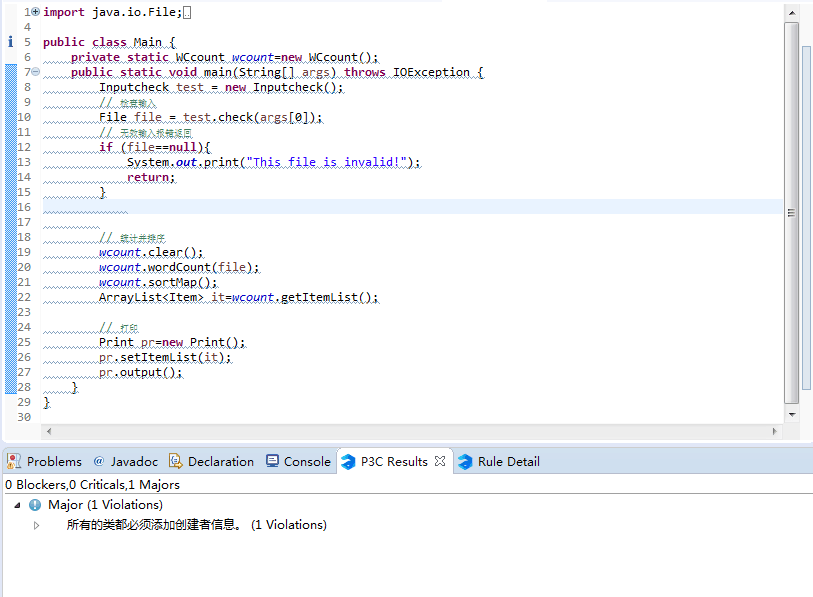Click the editor's vertical scroll down arrow

coord(792,413)
